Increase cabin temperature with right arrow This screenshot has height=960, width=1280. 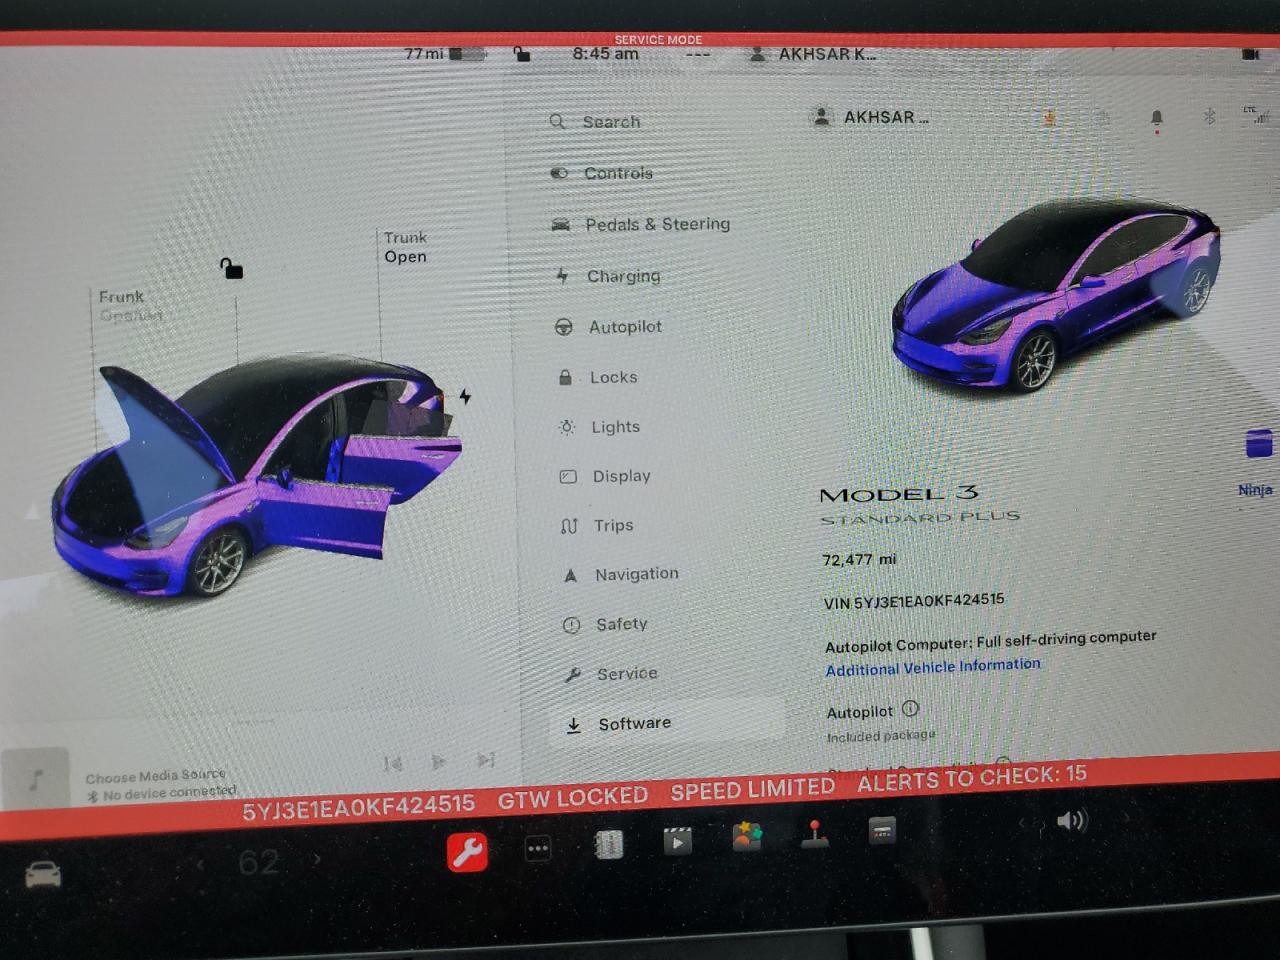coord(317,859)
